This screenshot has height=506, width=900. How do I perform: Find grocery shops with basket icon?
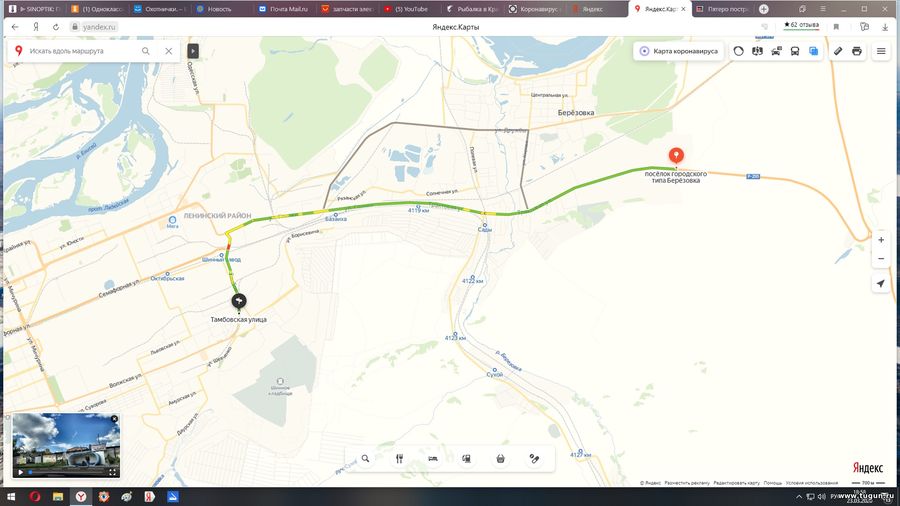[x=501, y=458]
